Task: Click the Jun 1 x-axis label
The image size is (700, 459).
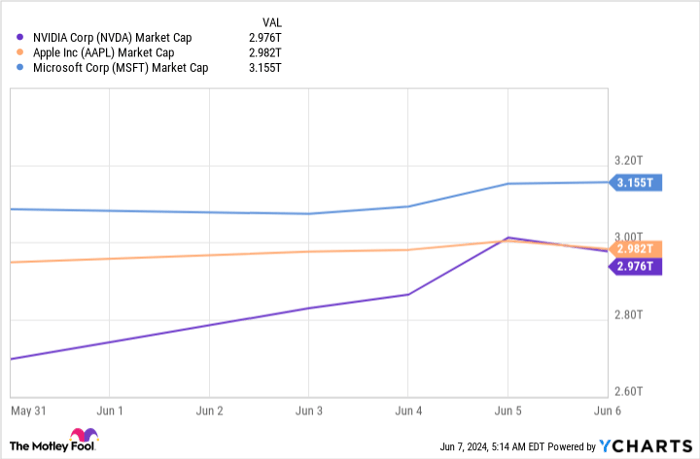Action: (110, 411)
